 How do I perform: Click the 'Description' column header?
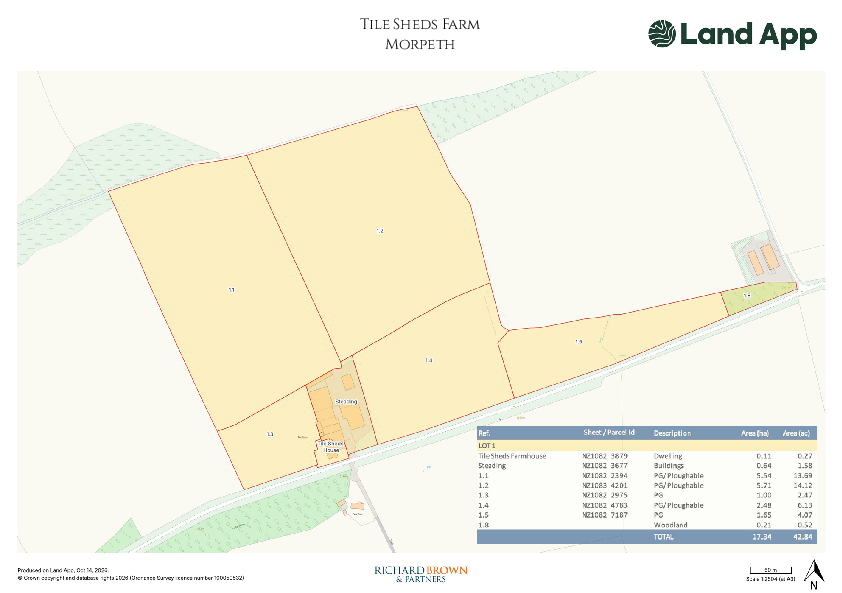(x=672, y=433)
